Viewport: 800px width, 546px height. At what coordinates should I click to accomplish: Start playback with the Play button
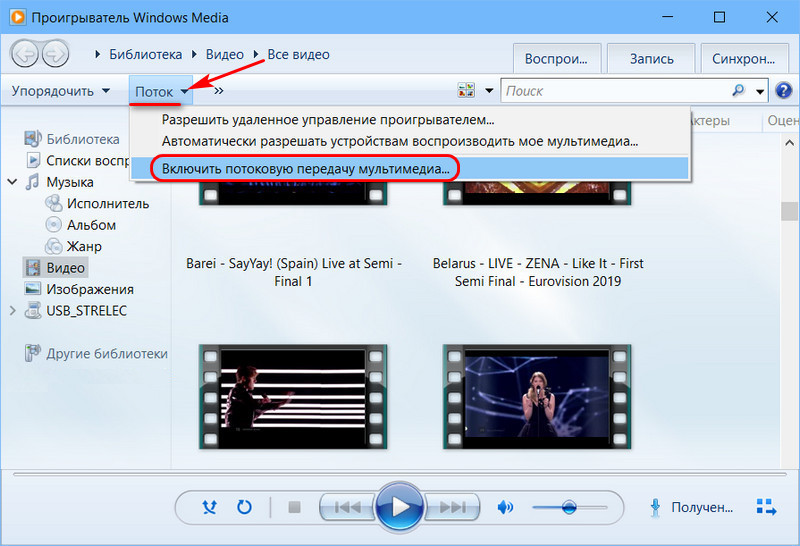400,507
